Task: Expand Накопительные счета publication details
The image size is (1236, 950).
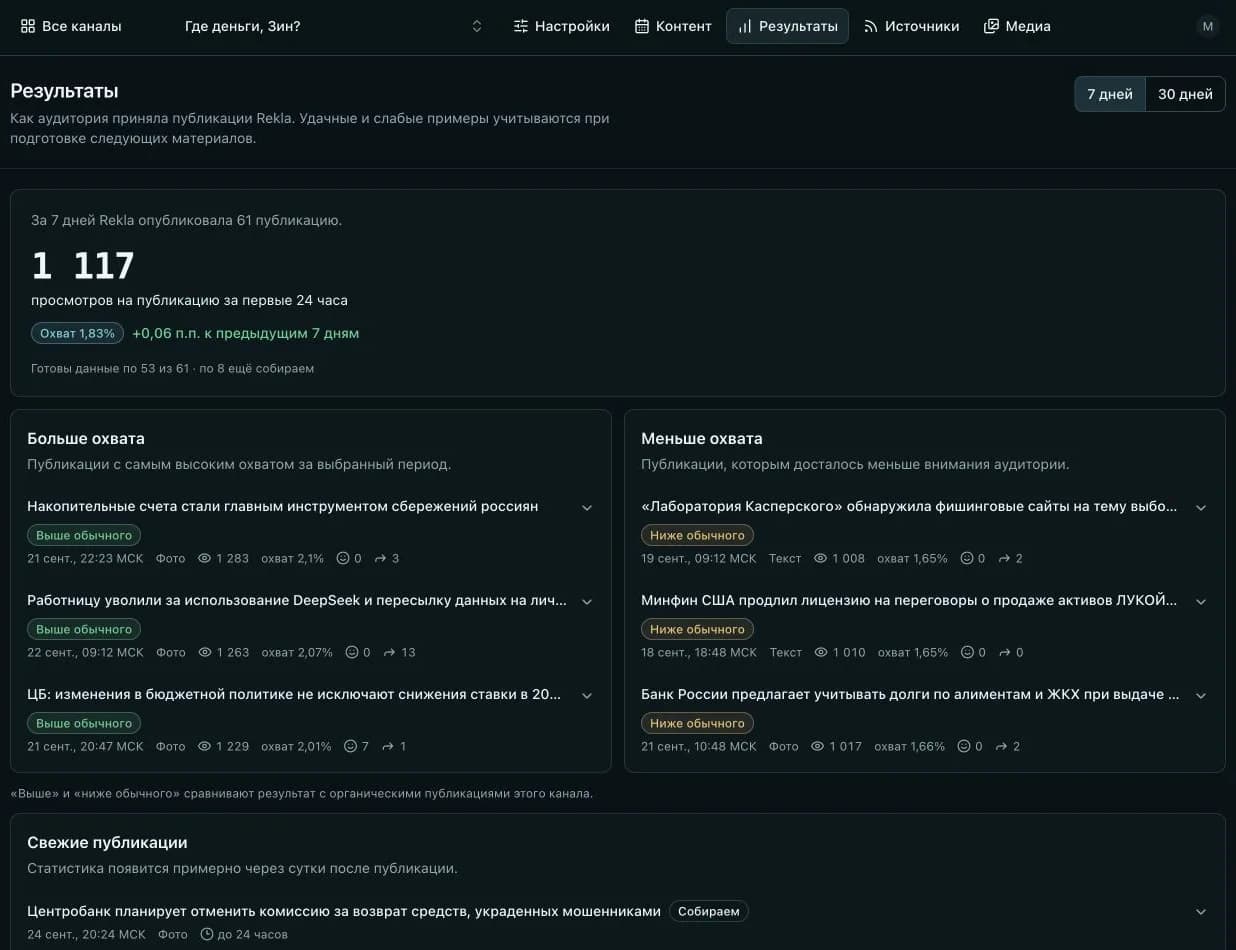Action: (587, 507)
